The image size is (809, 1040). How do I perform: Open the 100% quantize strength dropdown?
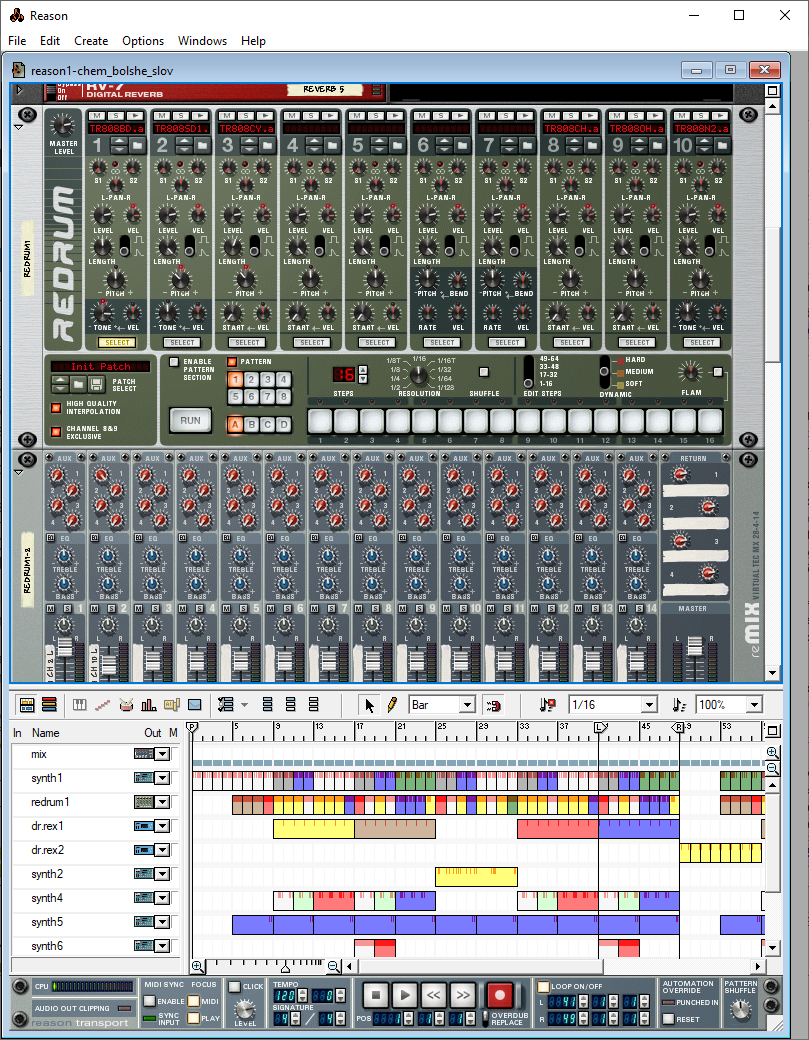[x=753, y=705]
